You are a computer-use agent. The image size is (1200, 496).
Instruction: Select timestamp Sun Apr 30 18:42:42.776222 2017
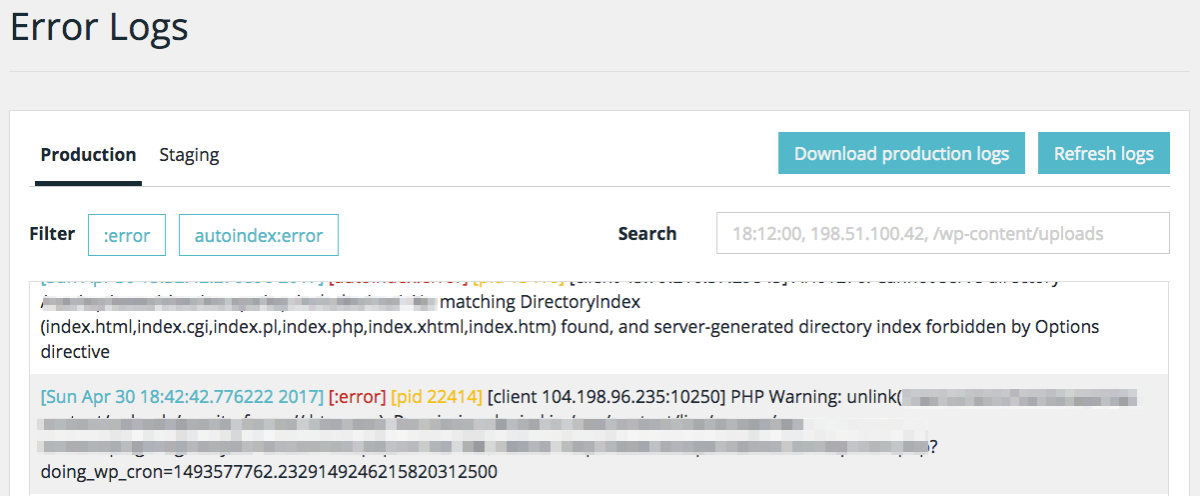tap(183, 397)
